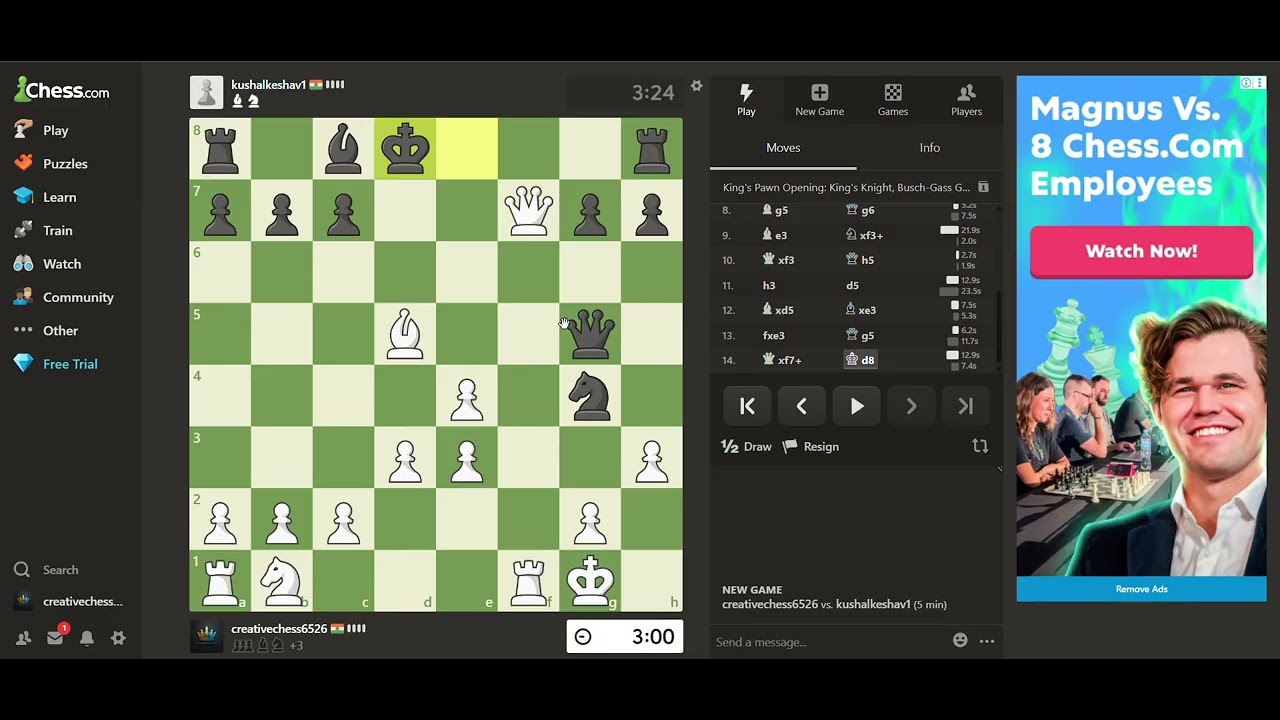Open the Community section
The width and height of the screenshot is (1280, 720).
(64, 297)
